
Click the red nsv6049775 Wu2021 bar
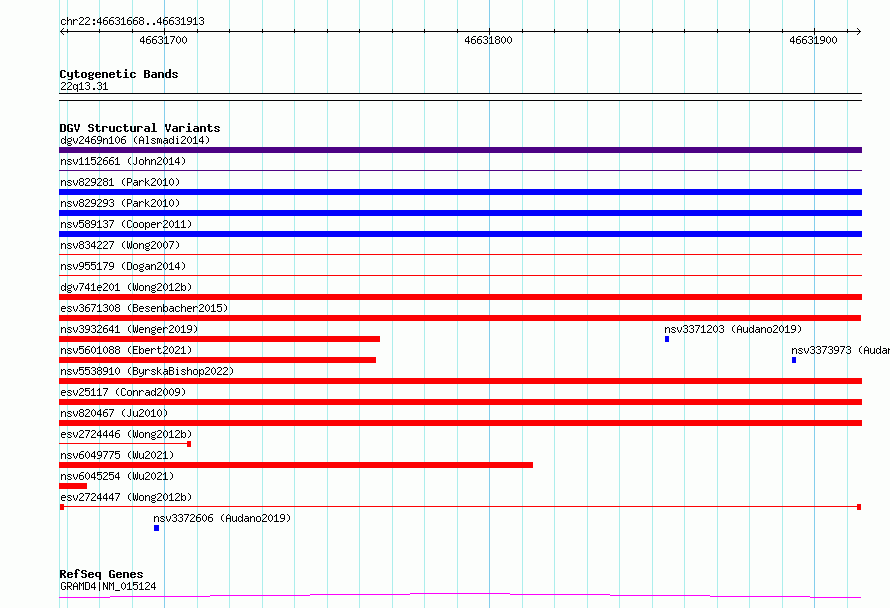(296, 465)
